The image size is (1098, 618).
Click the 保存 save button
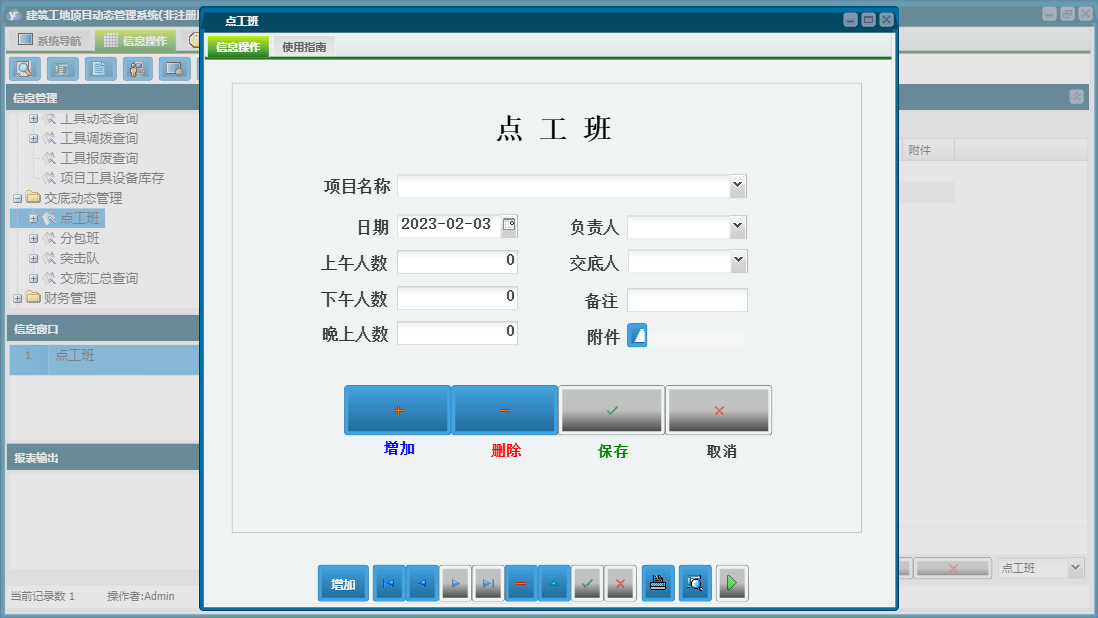(611, 410)
